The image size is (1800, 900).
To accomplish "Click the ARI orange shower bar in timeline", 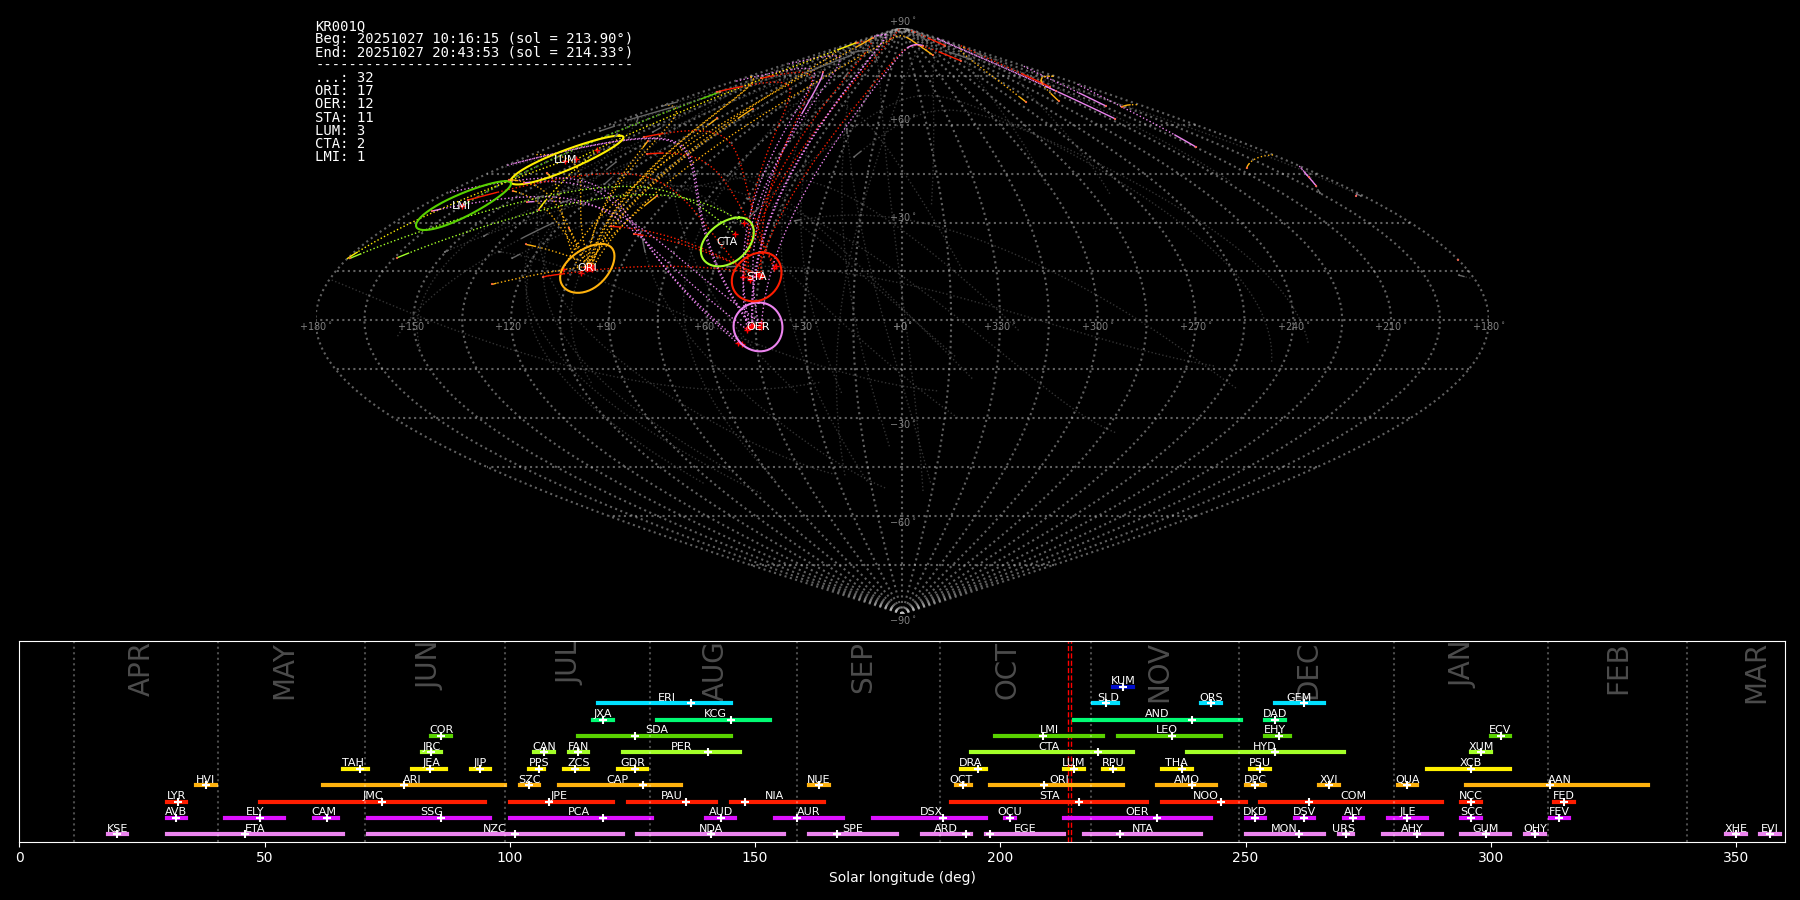I will (413, 785).
